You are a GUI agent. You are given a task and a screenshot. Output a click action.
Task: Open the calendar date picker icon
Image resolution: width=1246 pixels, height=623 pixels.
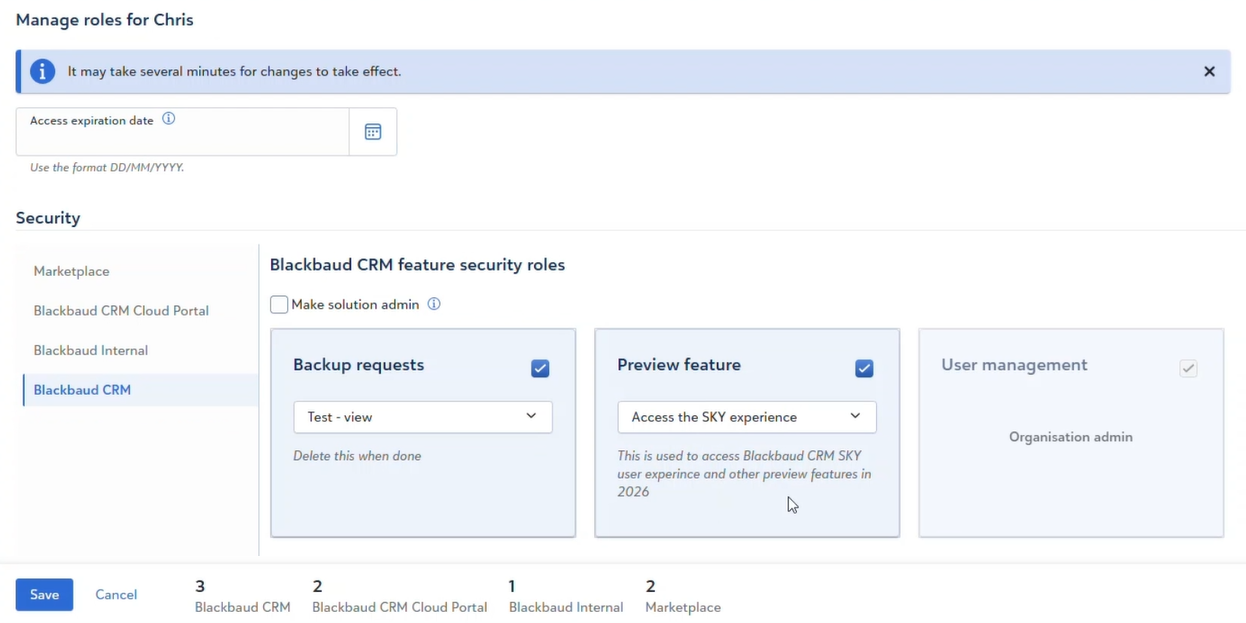[373, 132]
